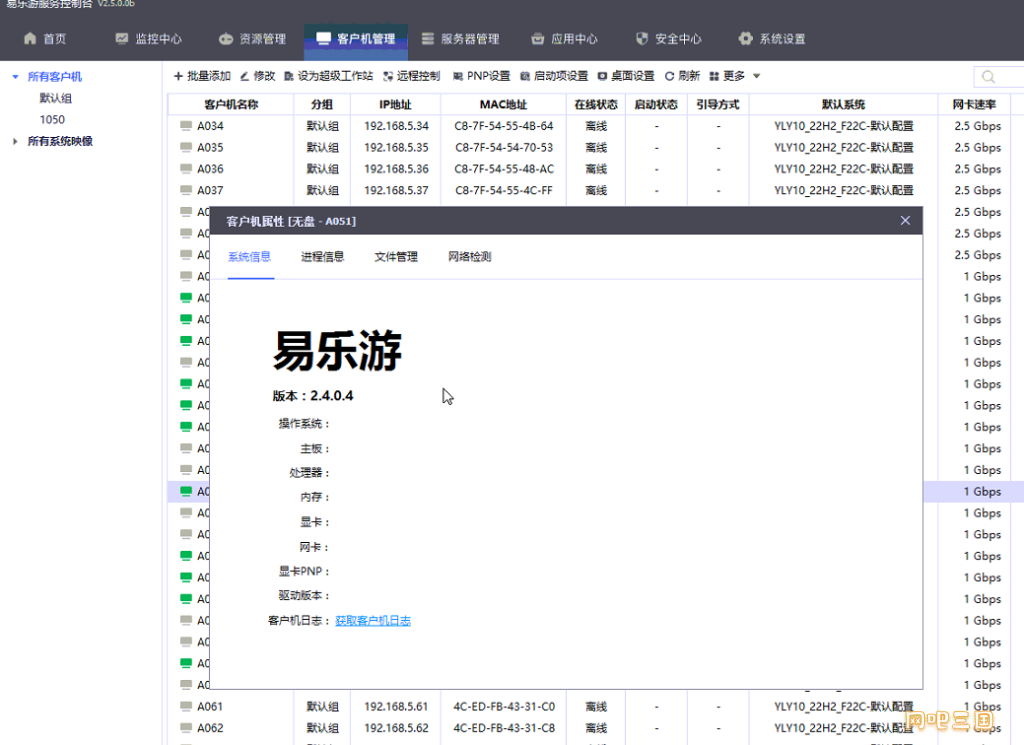The image size is (1024, 745).
Task: Click the computer icon of client A037
Action: point(186,190)
